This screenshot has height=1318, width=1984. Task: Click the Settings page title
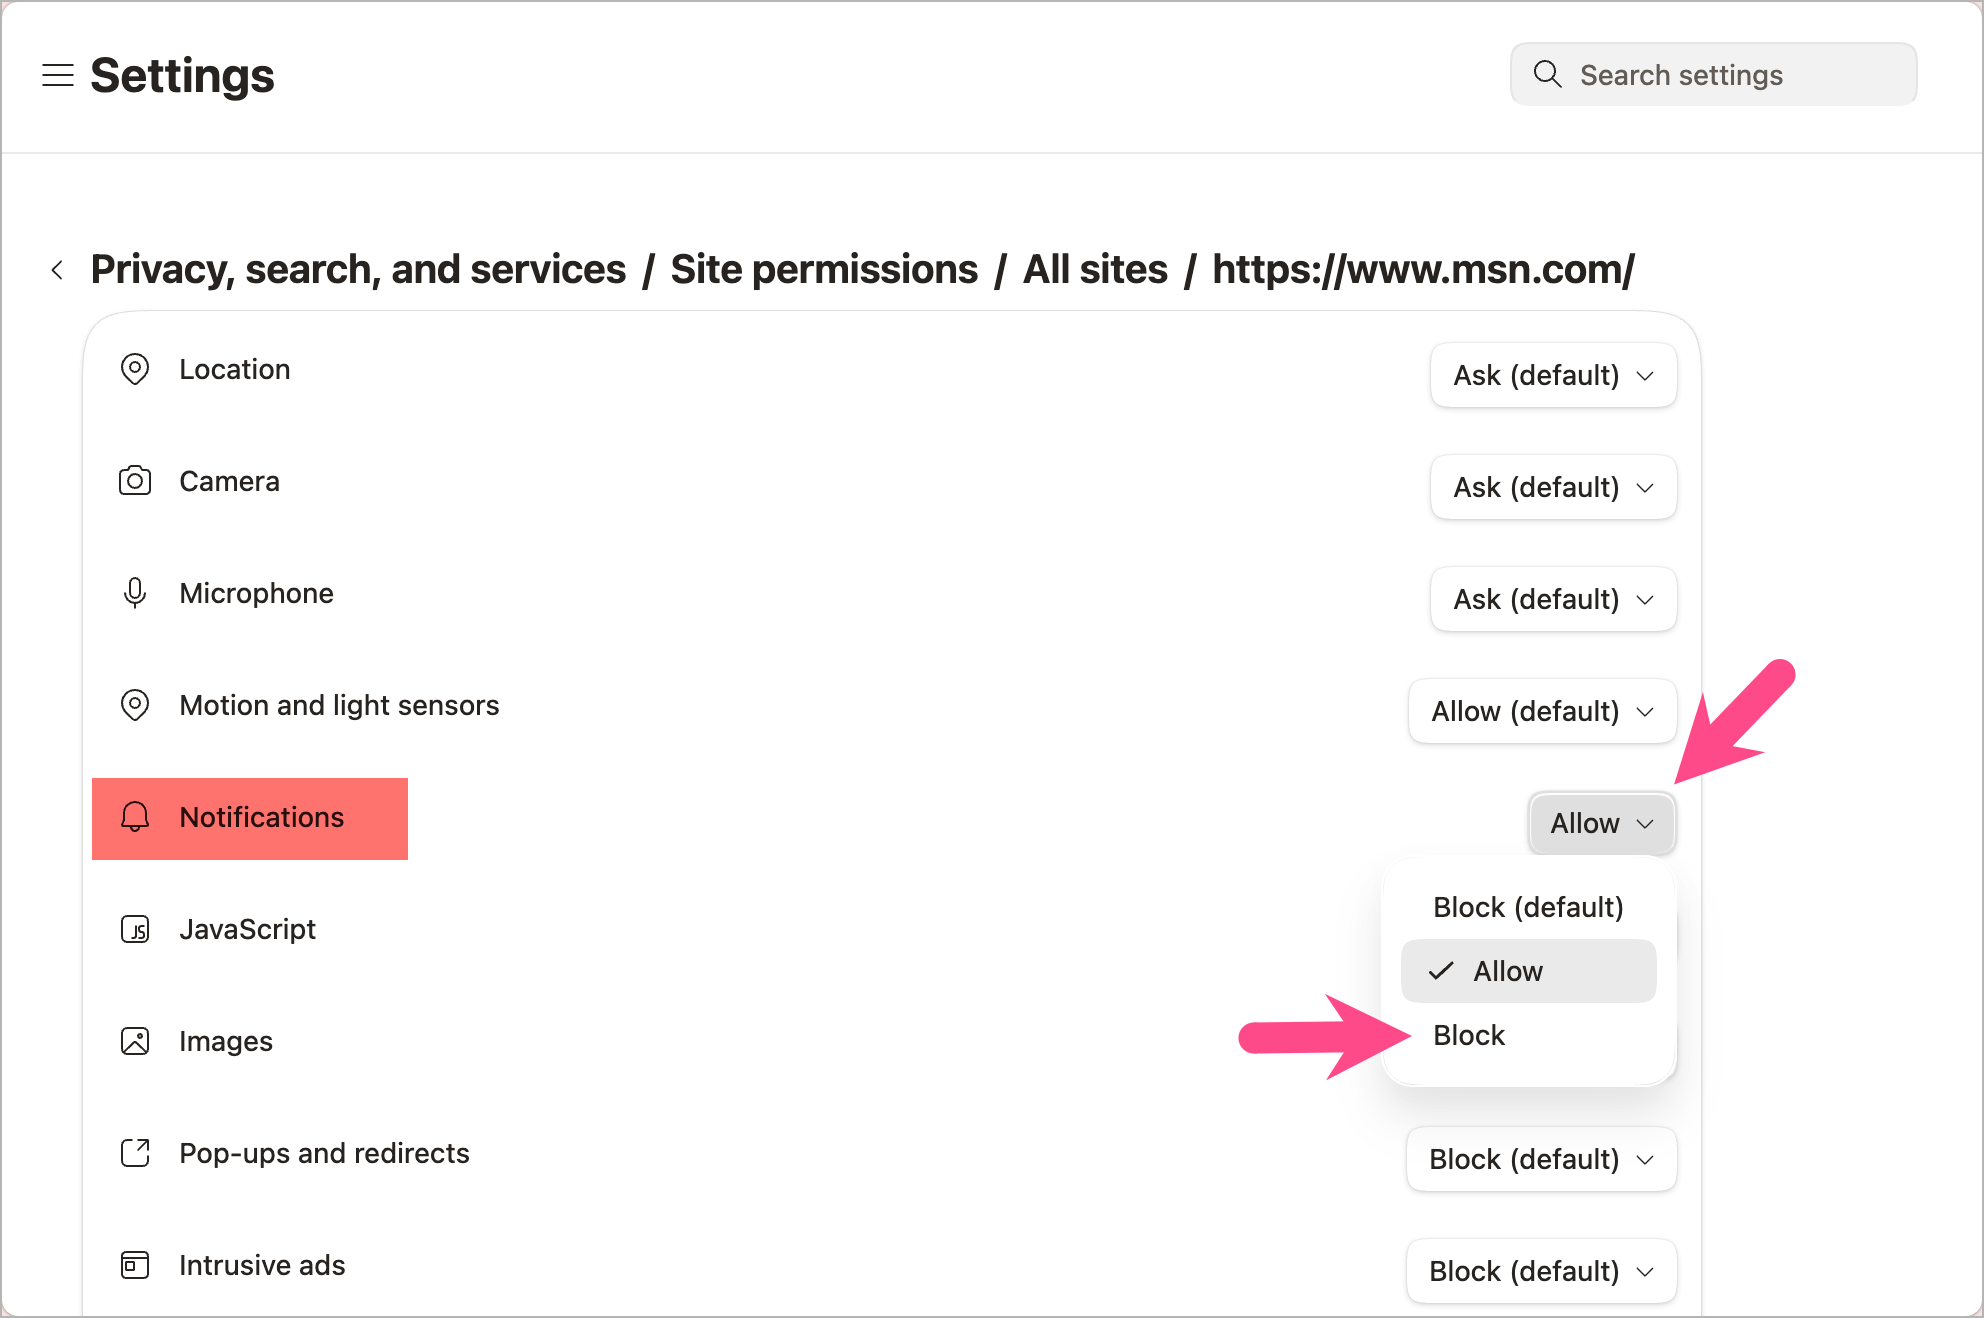[x=182, y=75]
